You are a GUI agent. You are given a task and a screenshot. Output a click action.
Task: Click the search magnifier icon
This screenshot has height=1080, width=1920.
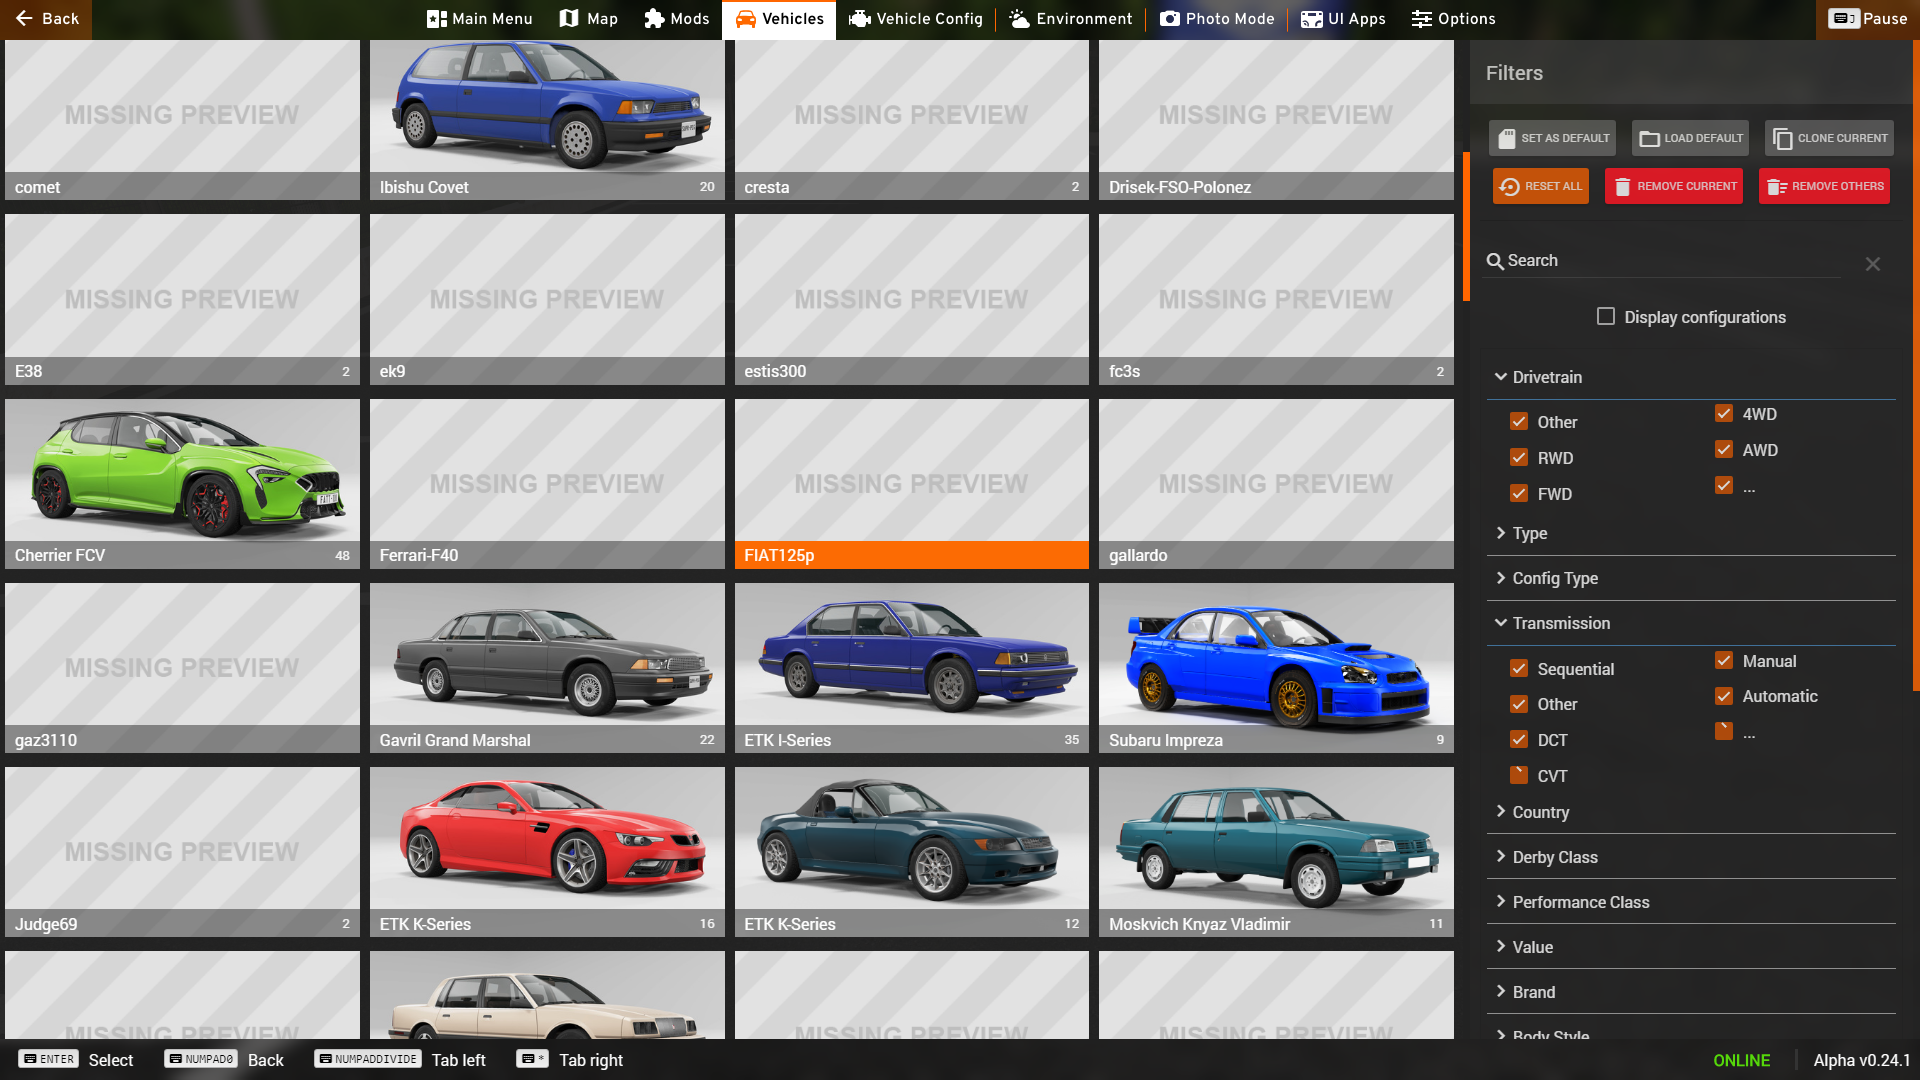pyautogui.click(x=1495, y=261)
